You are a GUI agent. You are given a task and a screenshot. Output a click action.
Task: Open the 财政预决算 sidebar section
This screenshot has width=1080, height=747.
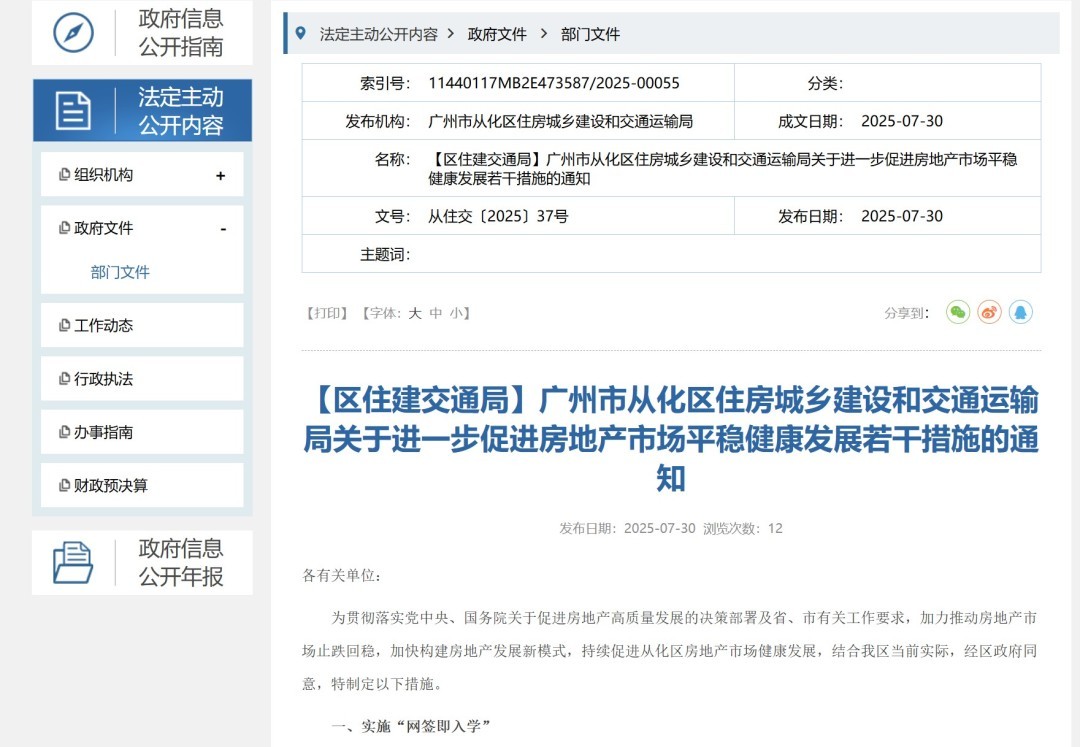point(142,485)
